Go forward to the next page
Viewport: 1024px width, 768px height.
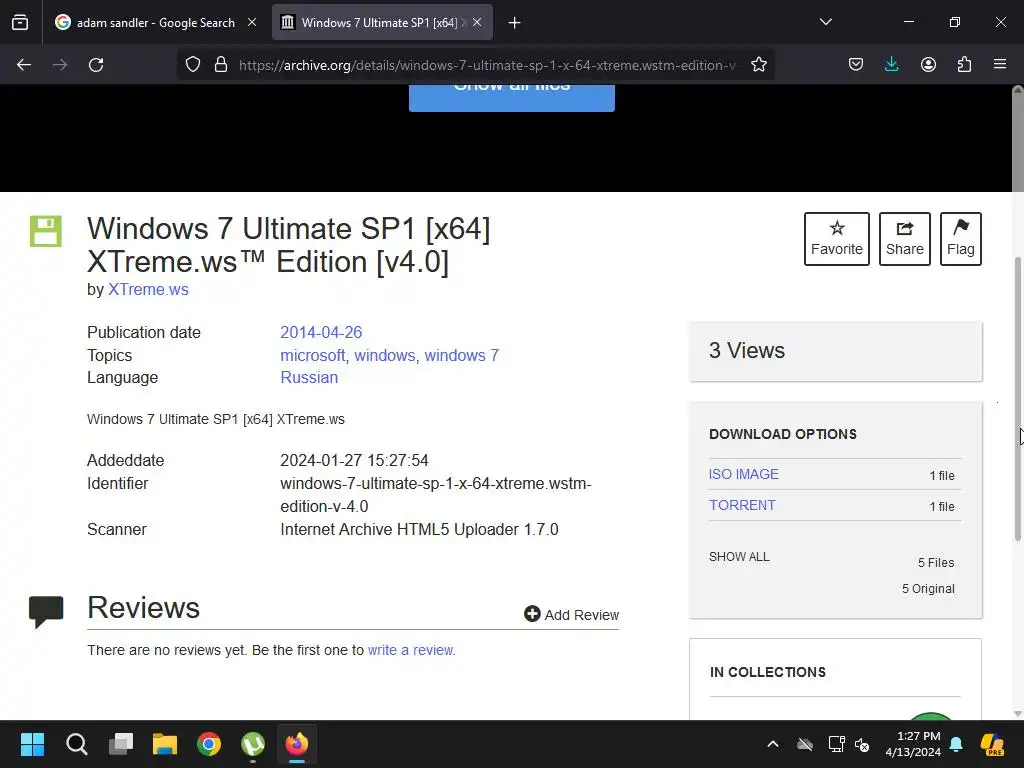[x=60, y=65]
